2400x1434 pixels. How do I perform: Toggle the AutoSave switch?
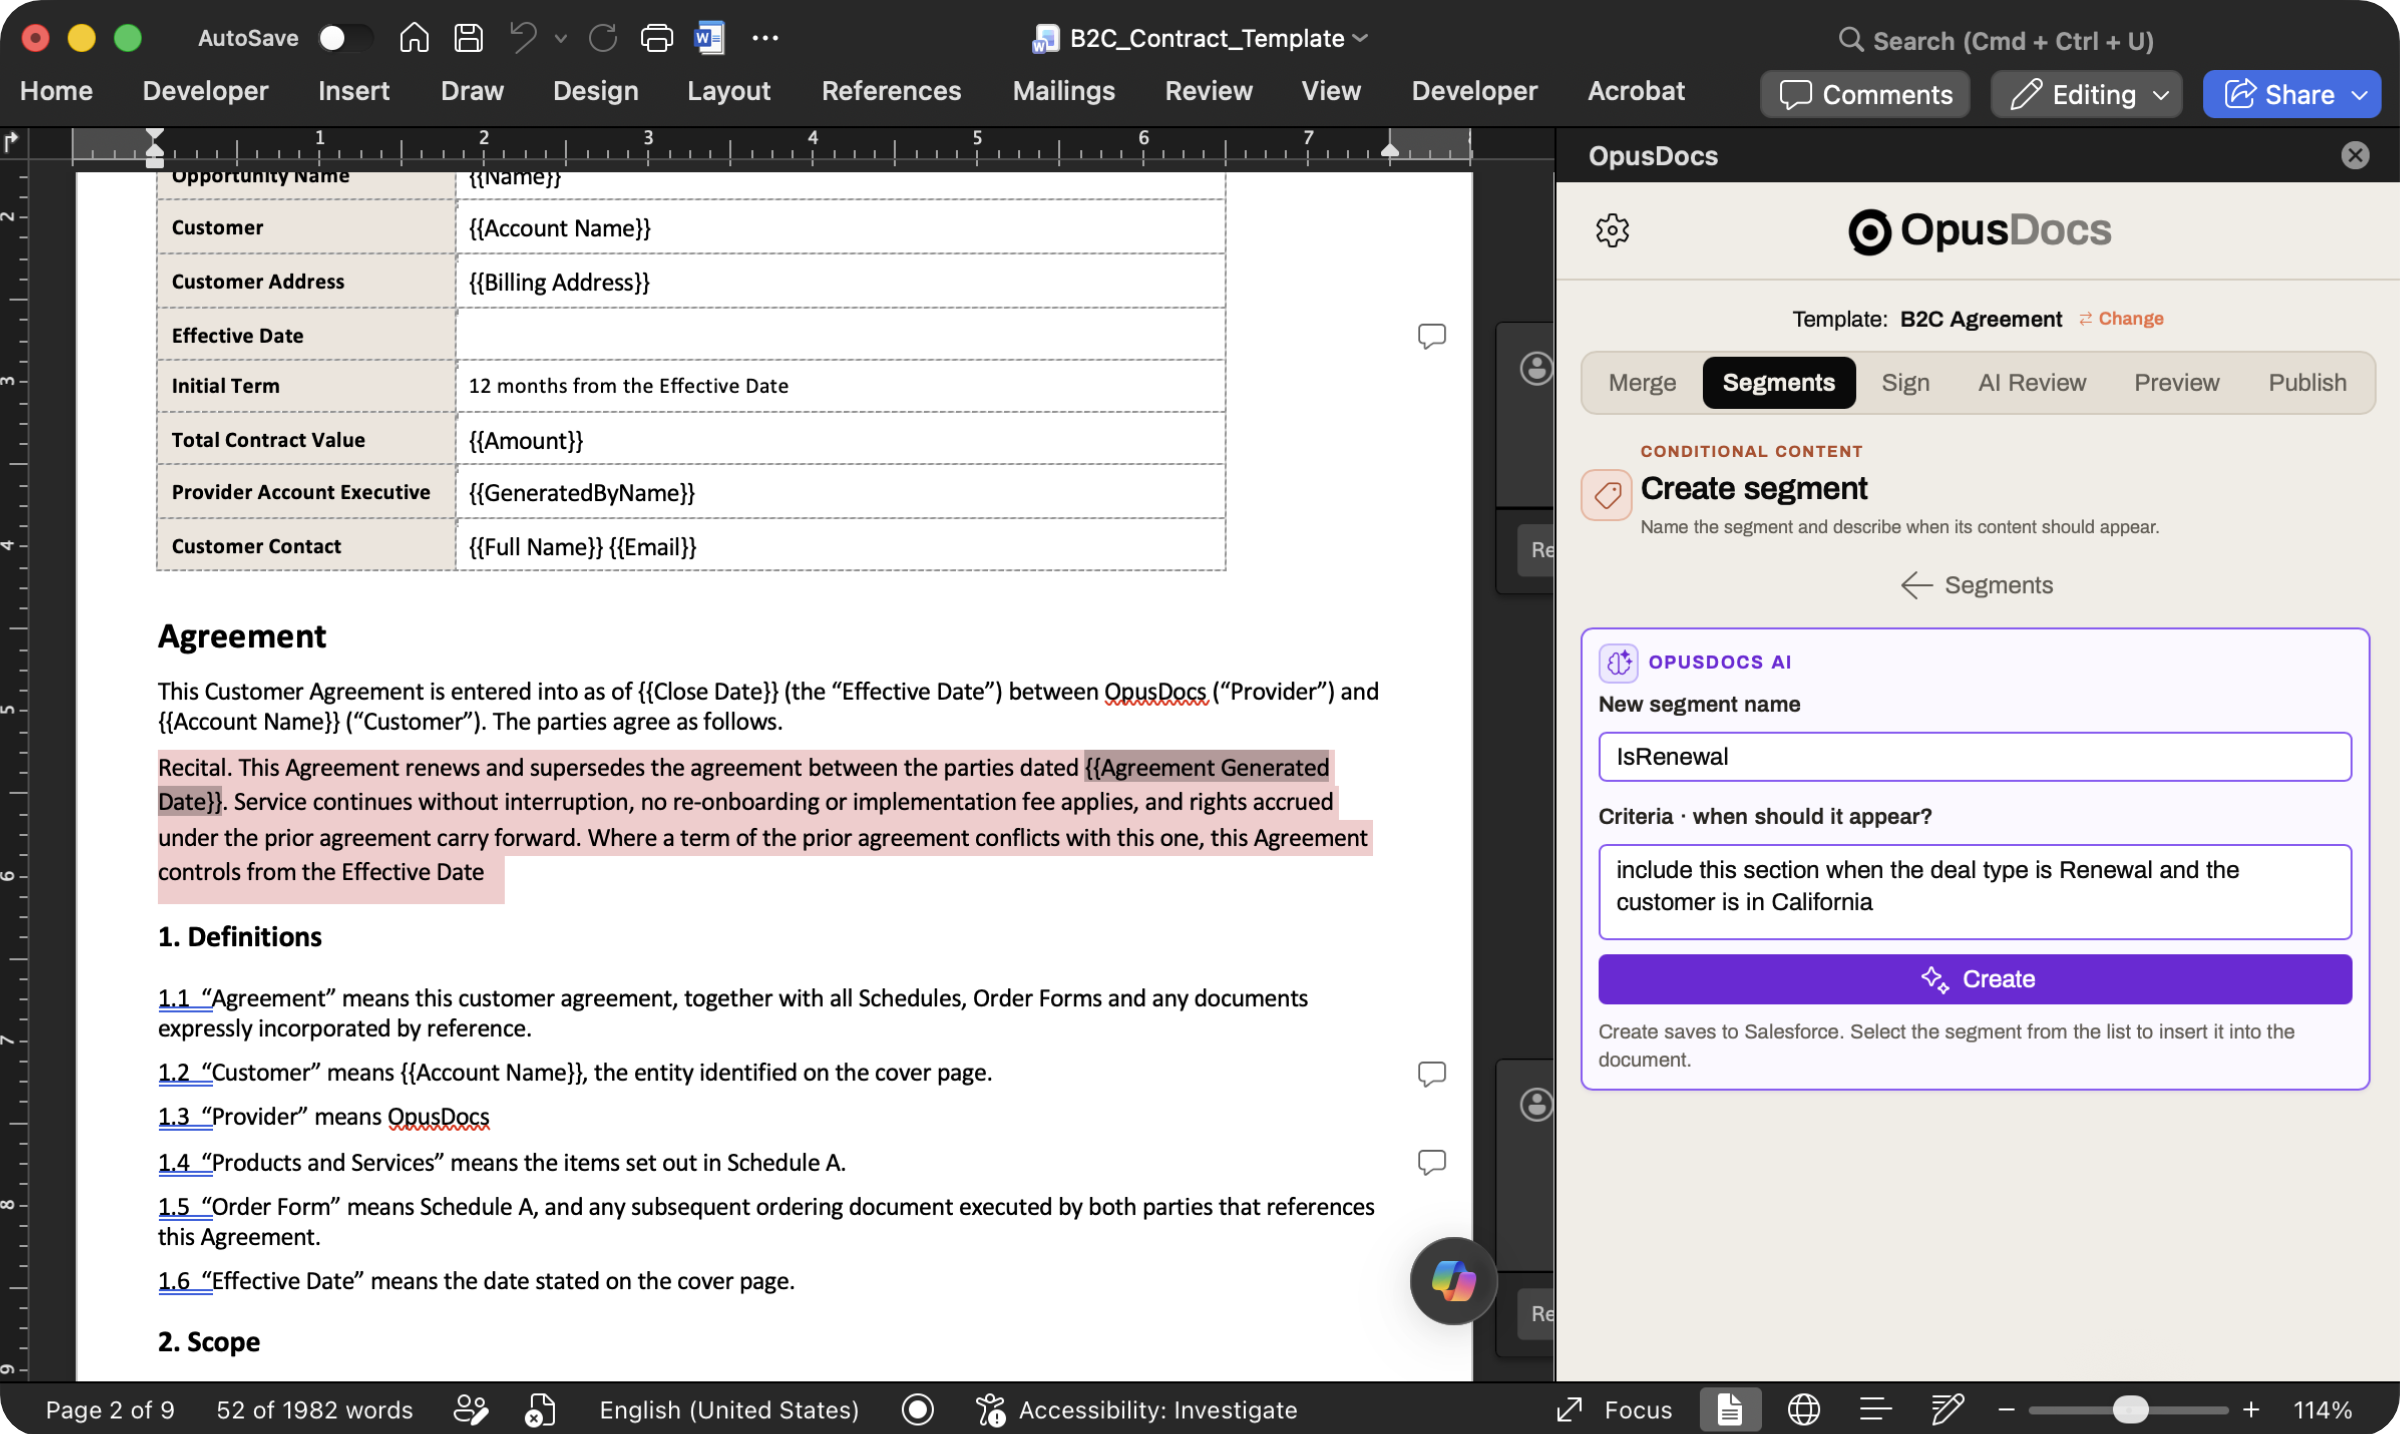[344, 38]
